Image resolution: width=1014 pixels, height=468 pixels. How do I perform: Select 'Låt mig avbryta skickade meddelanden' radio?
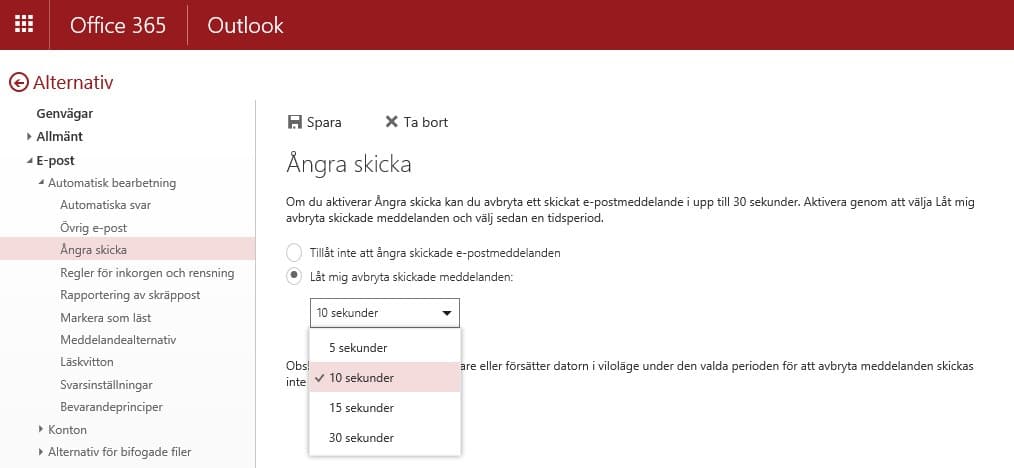(294, 276)
